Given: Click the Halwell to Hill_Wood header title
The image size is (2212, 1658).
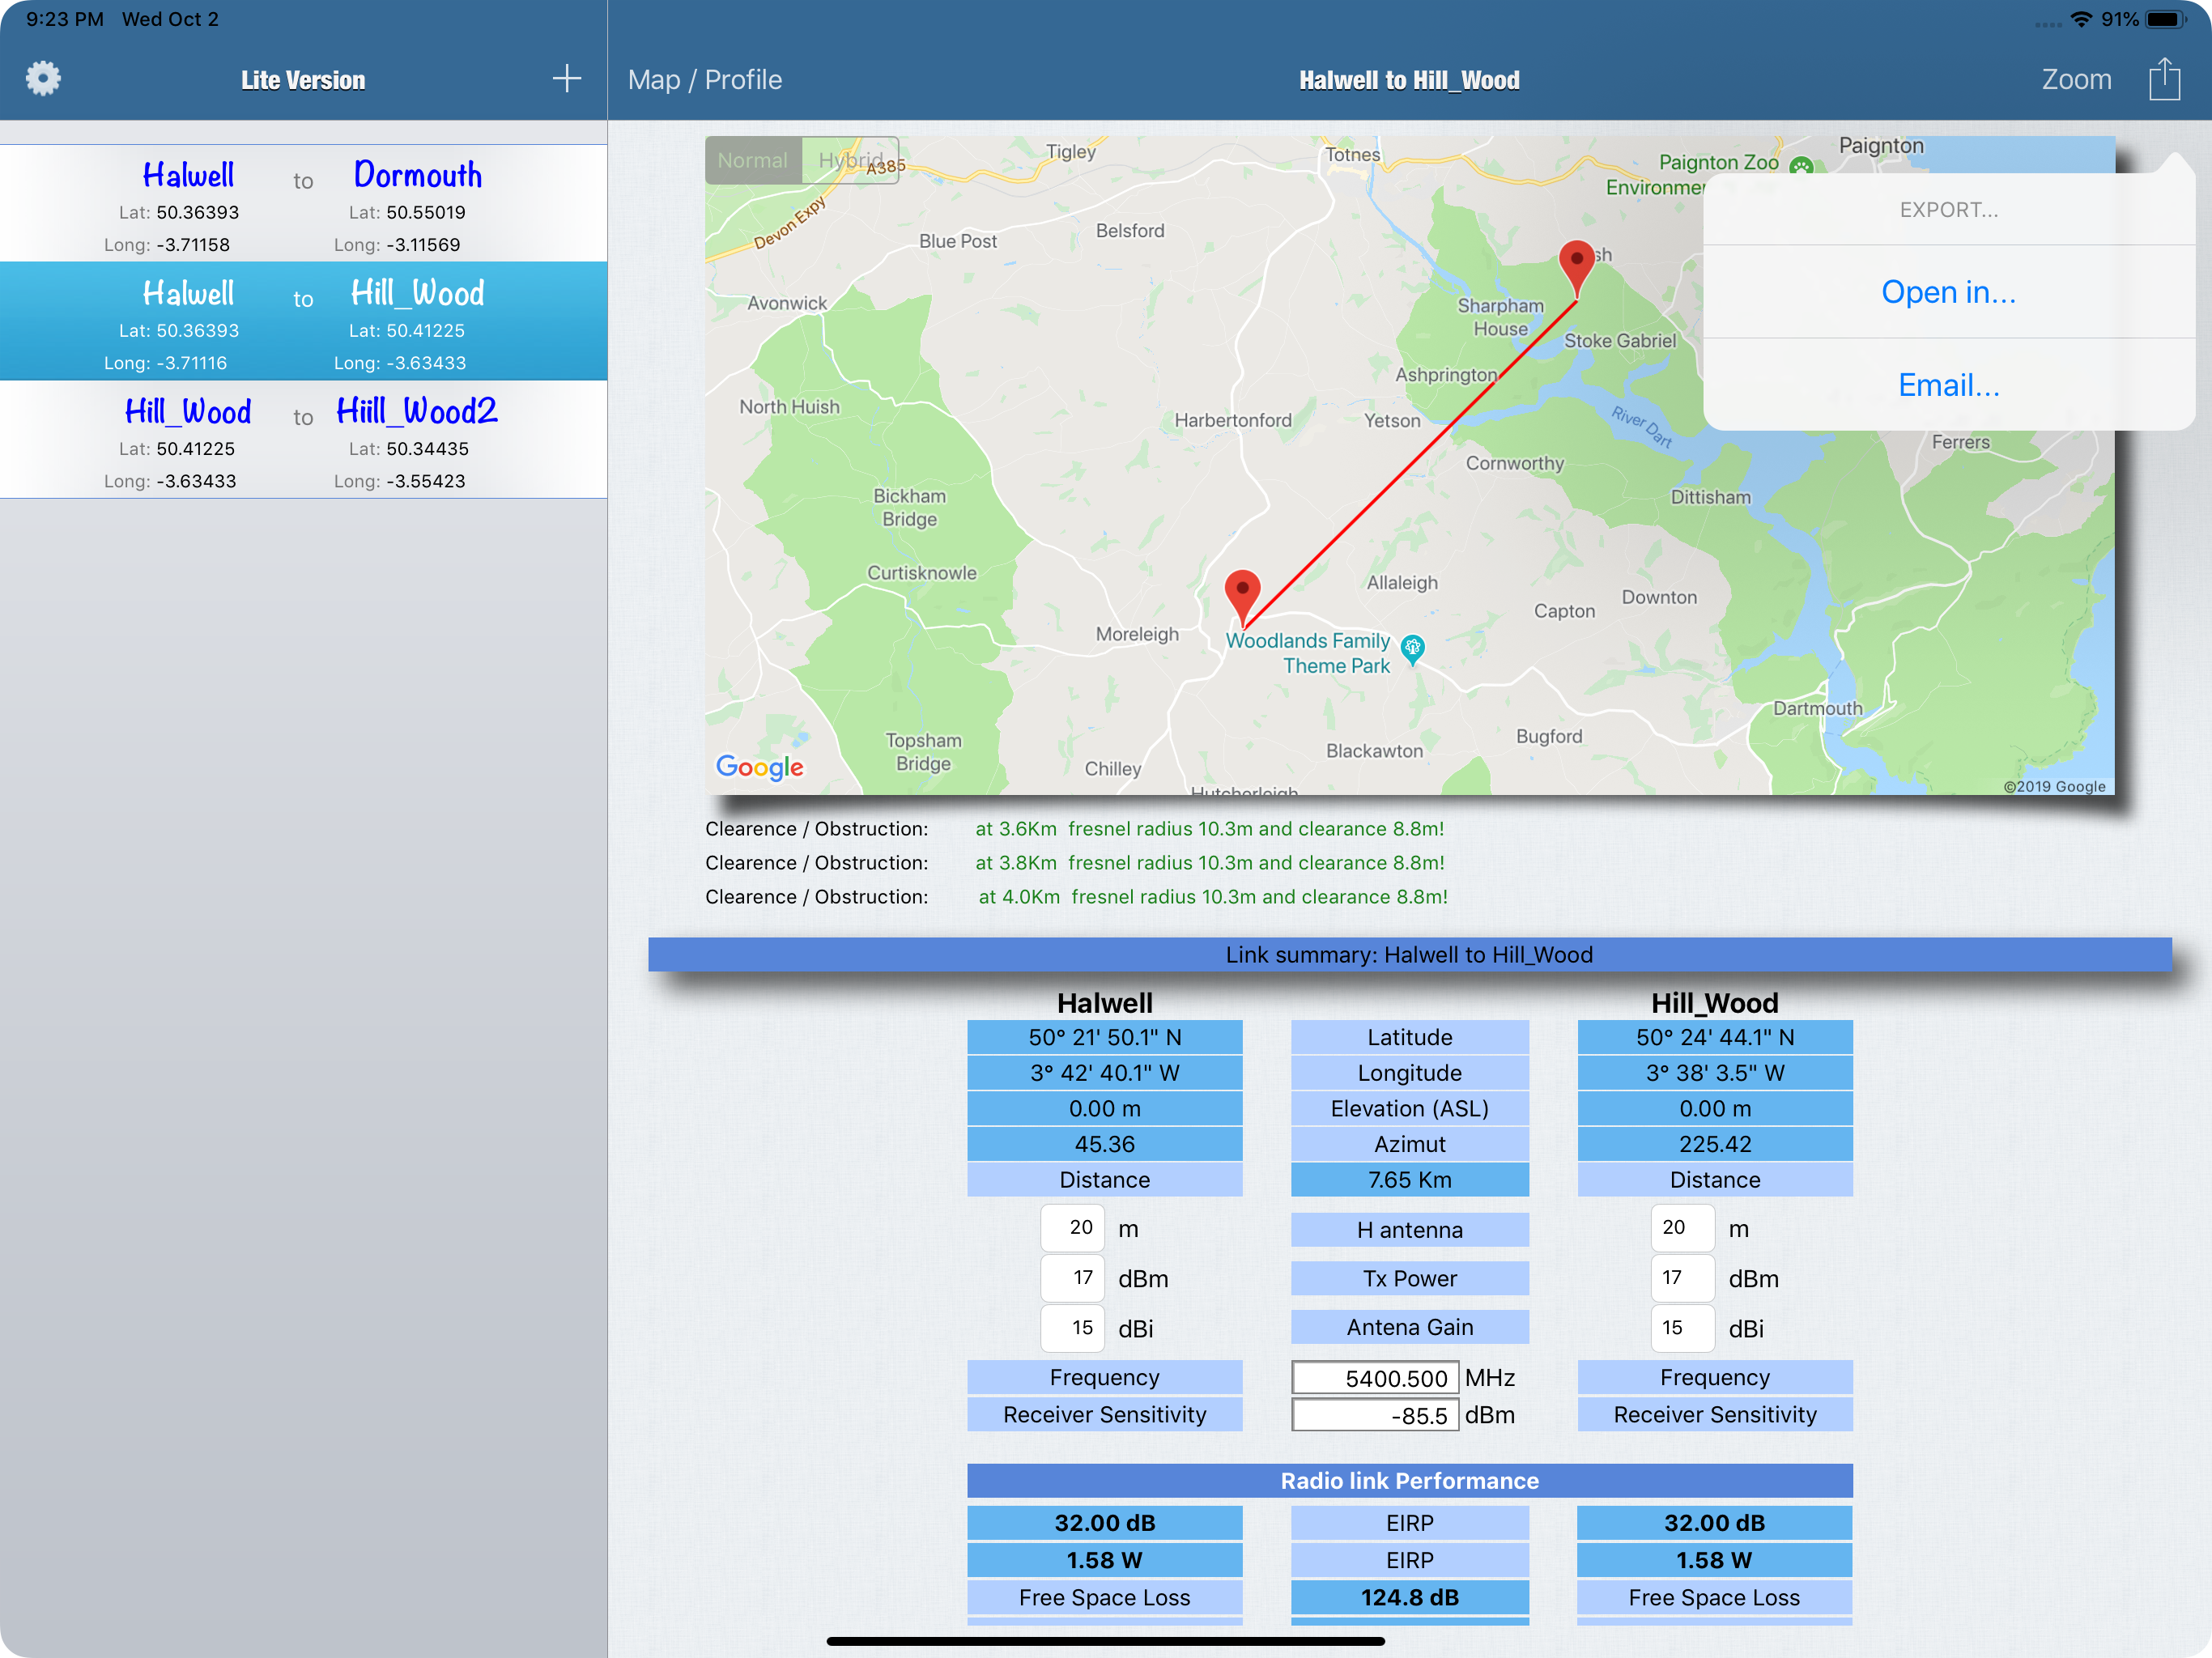Looking at the screenshot, I should coord(1409,80).
